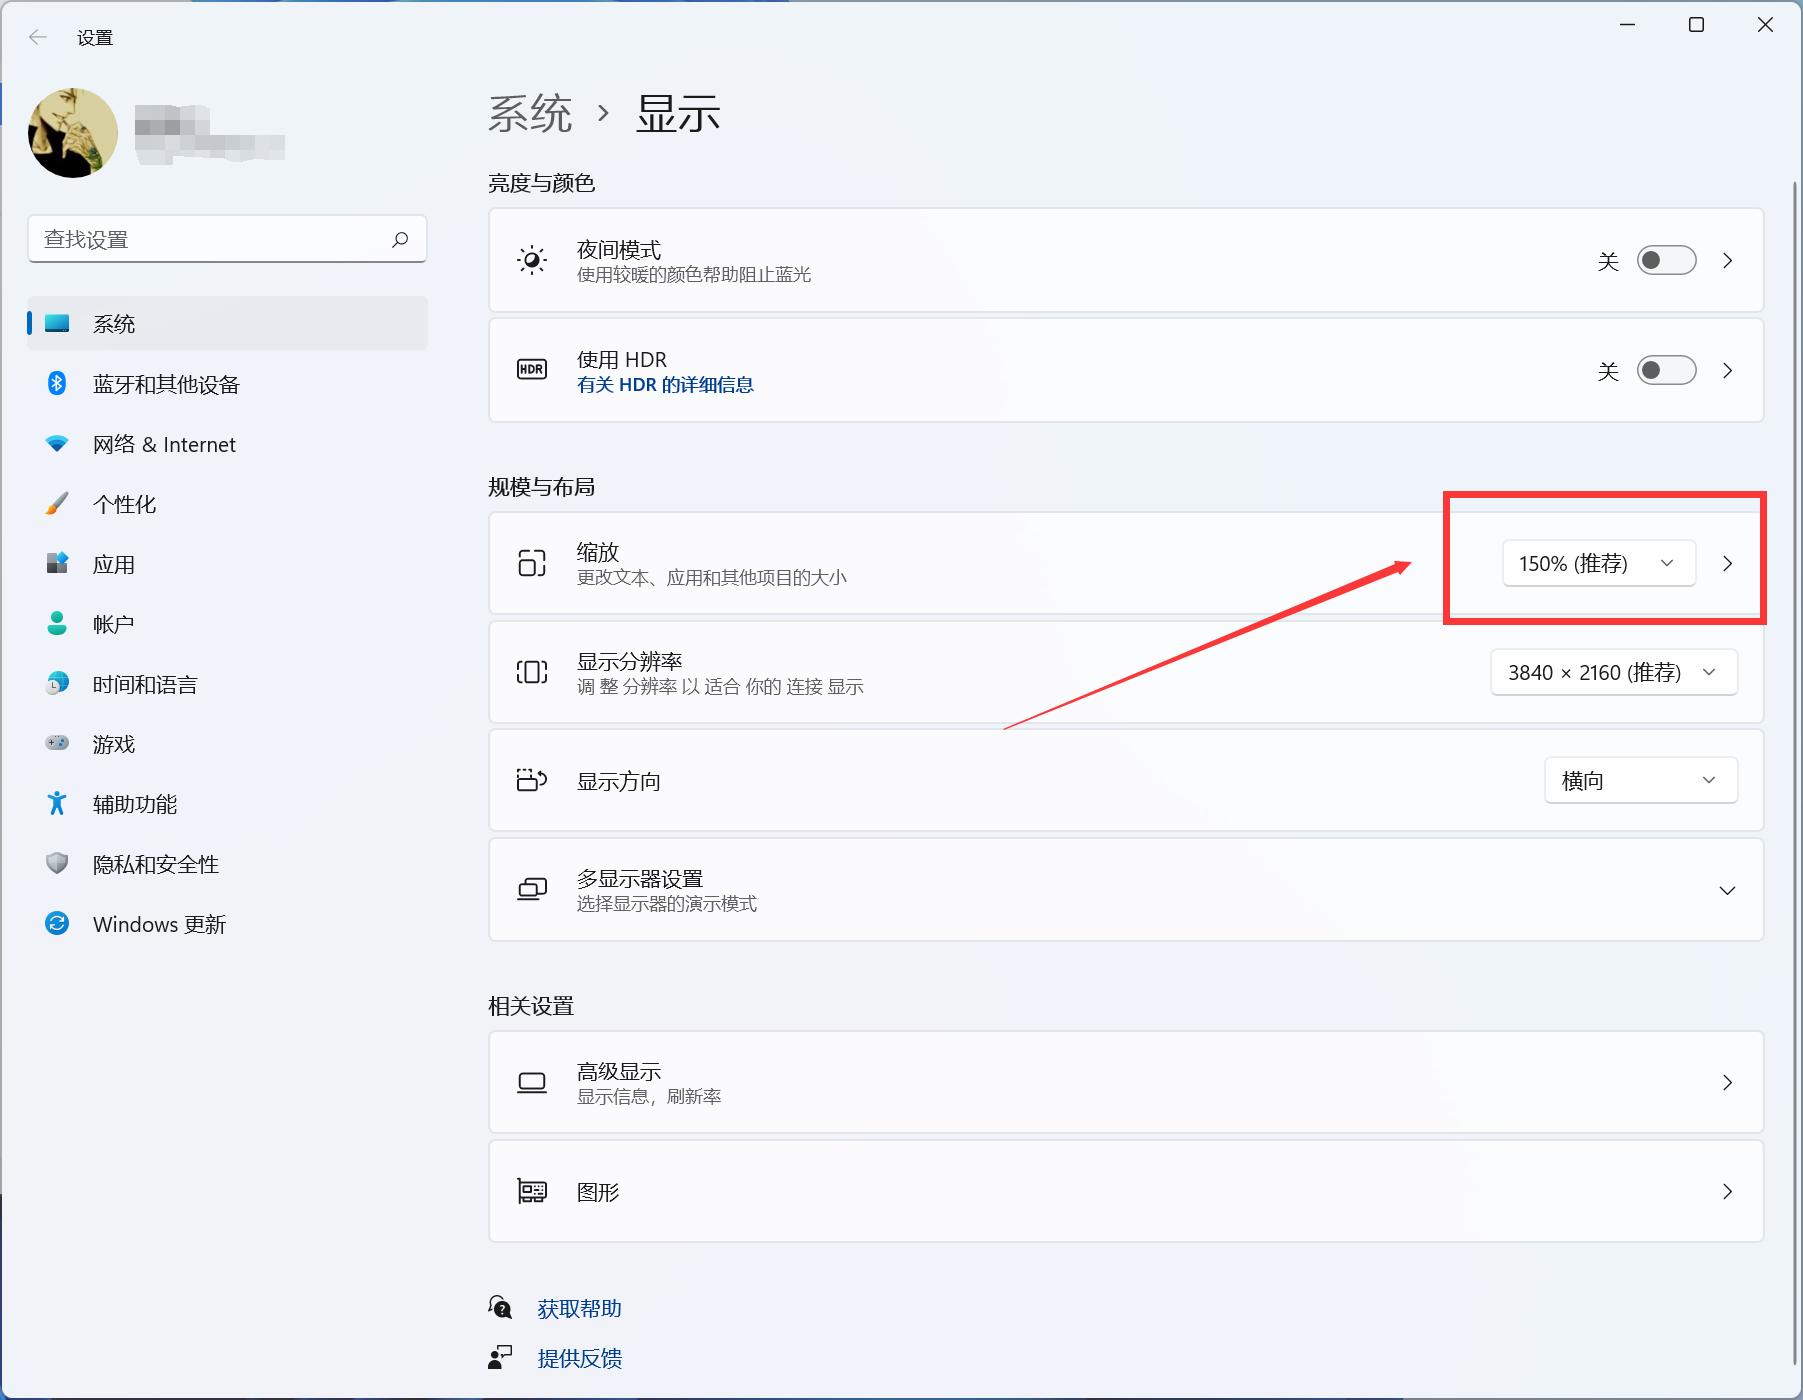Open the 150% scaling dropdown
The height and width of the screenshot is (1400, 1803).
[1597, 563]
